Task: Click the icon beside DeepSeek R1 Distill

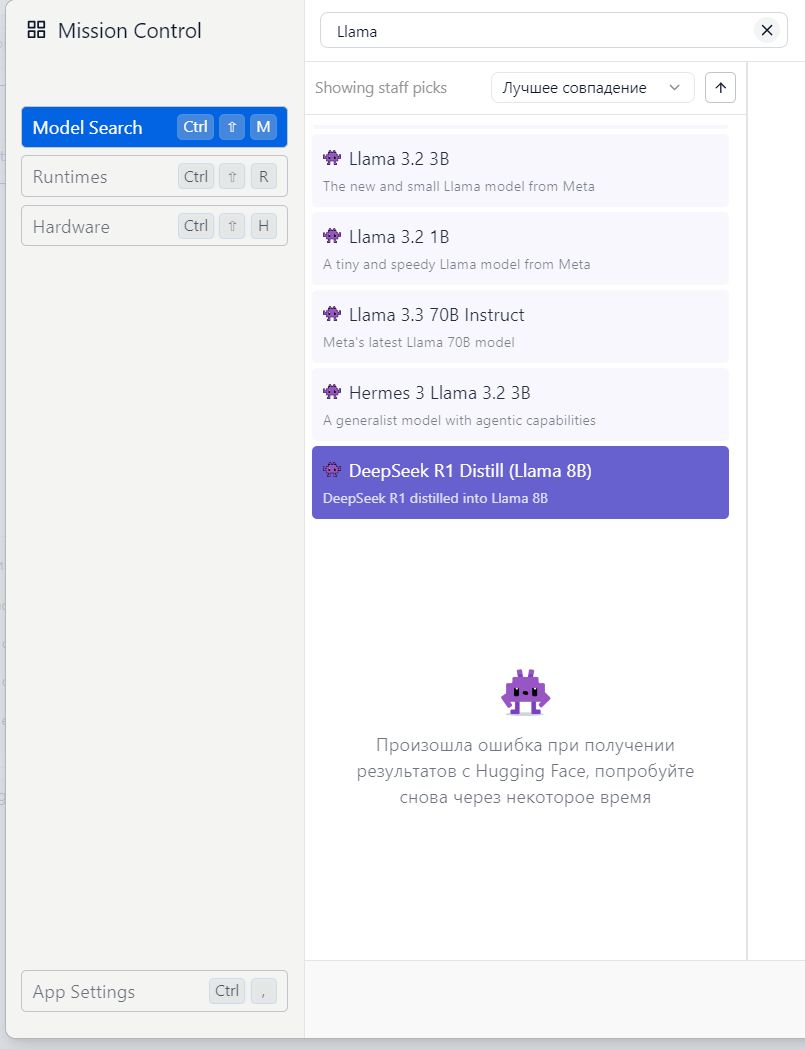Action: point(332,470)
